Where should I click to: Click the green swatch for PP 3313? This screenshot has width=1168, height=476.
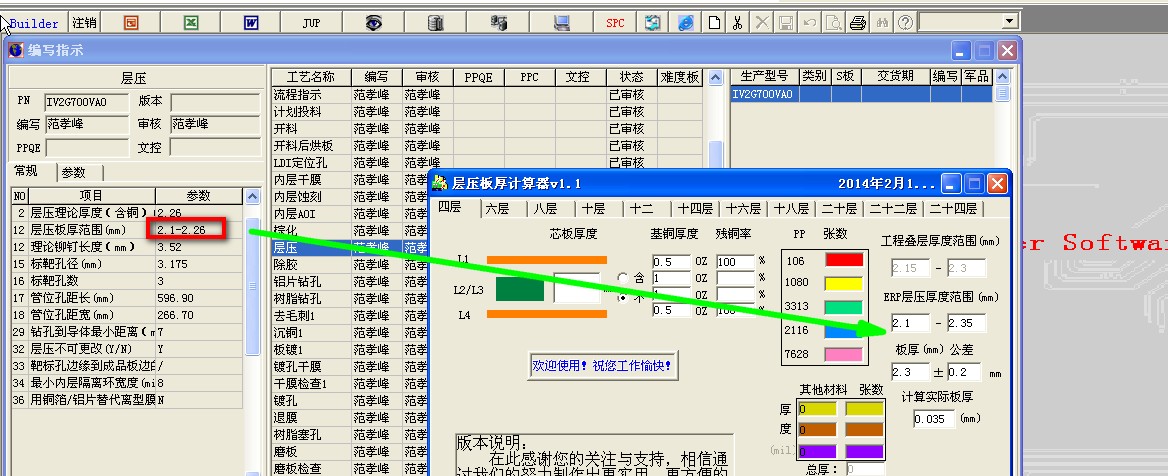tap(844, 307)
